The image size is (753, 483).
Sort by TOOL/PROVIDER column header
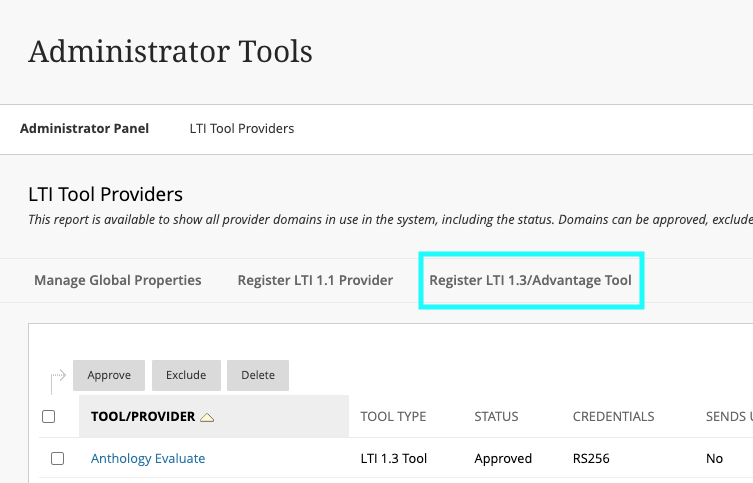click(143, 416)
